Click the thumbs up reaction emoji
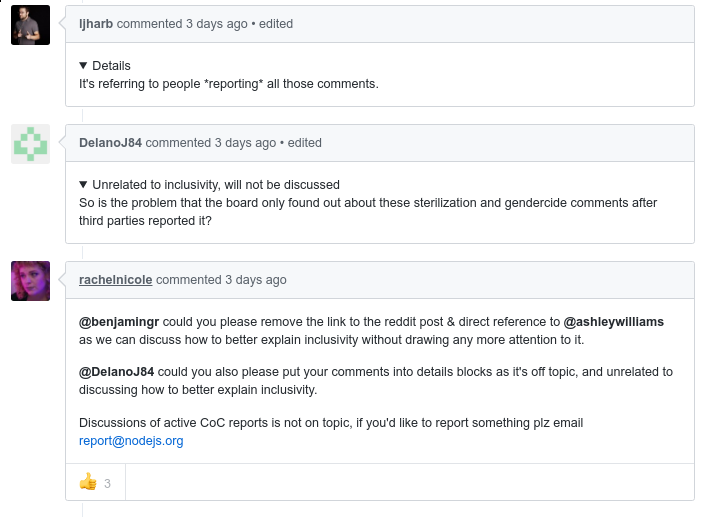 (x=88, y=482)
